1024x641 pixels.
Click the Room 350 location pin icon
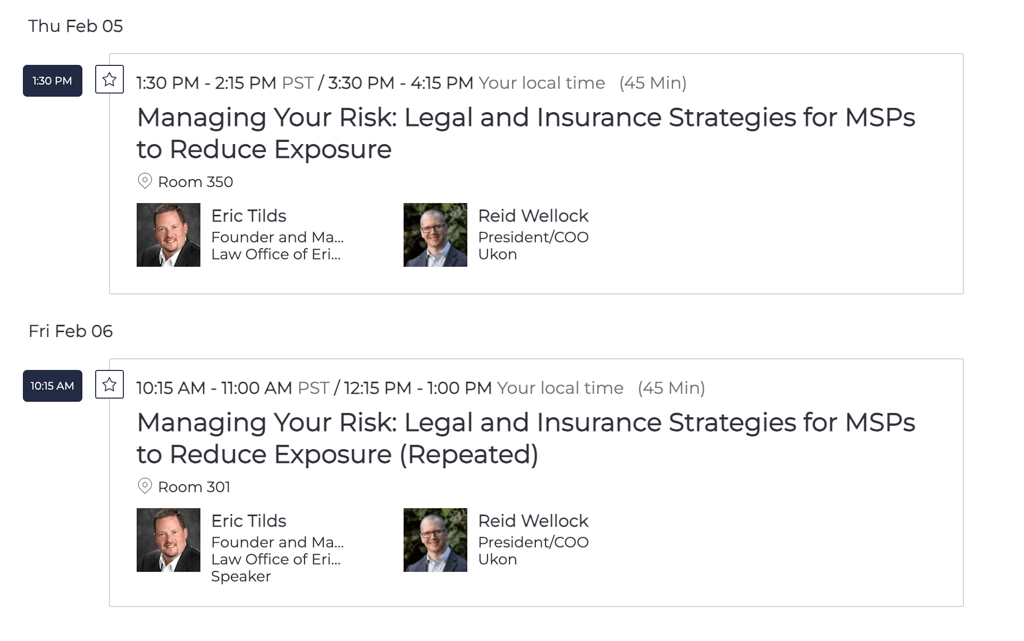click(145, 181)
